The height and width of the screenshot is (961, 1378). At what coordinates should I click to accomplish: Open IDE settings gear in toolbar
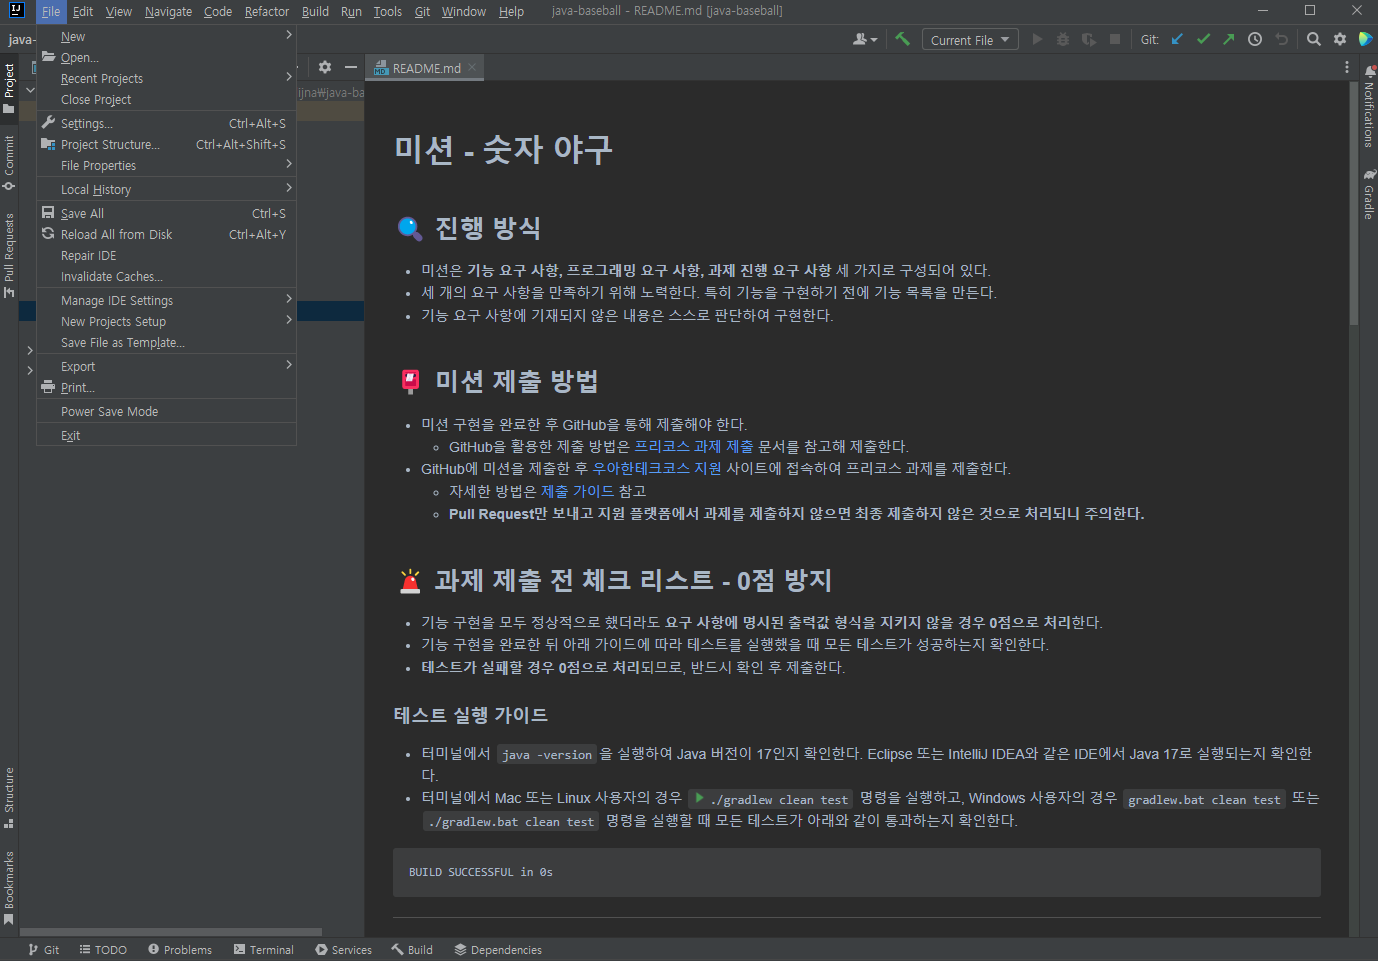[x=1340, y=39]
